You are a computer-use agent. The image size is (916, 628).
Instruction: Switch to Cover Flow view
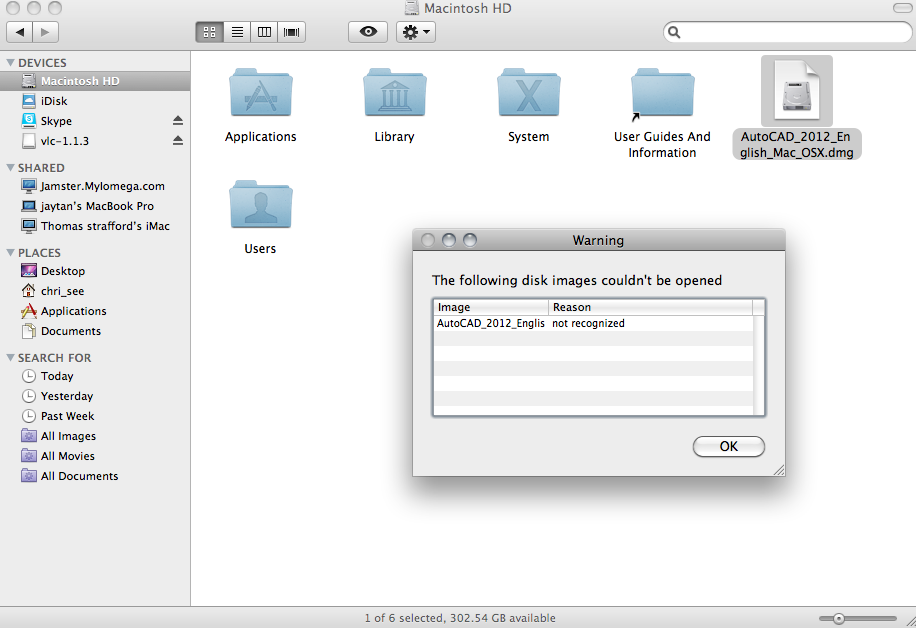[x=292, y=32]
